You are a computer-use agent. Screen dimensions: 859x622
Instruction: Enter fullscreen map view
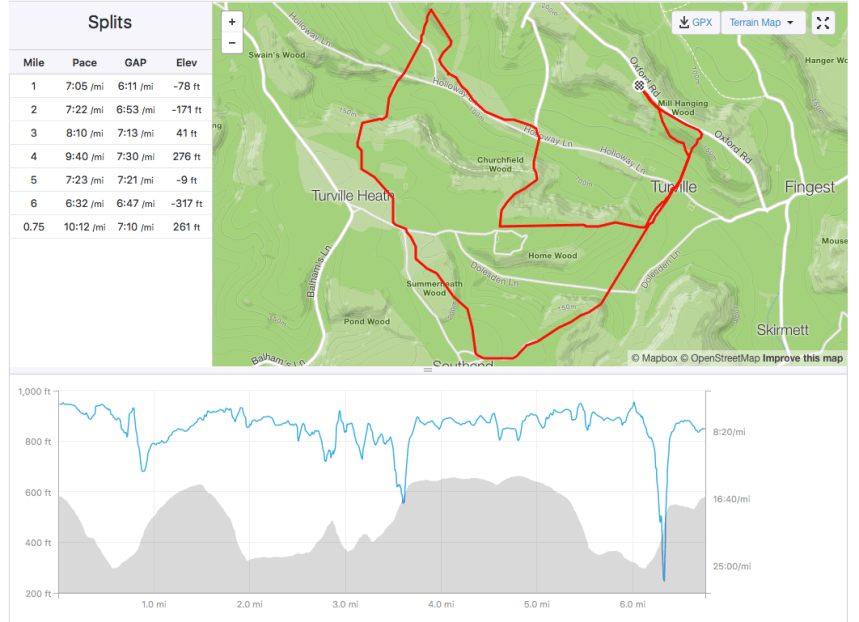(823, 23)
